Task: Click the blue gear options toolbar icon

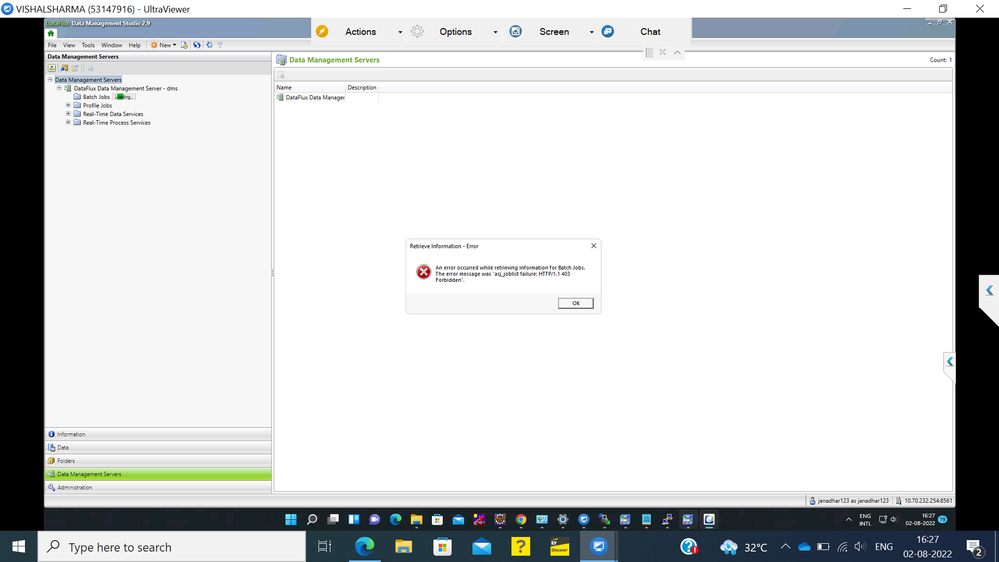Action: [209, 45]
